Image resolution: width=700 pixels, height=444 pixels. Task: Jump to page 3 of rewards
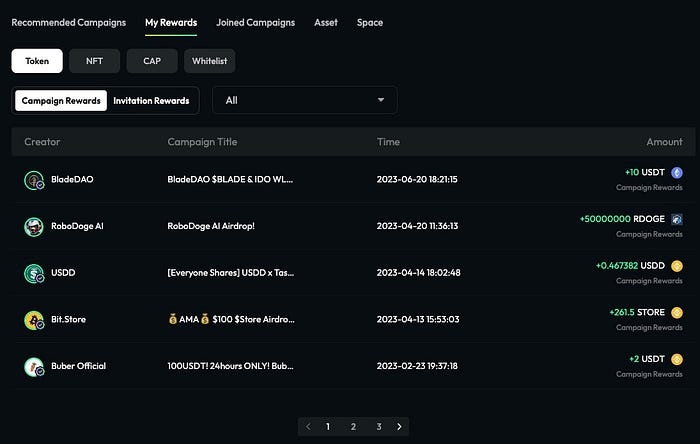tap(379, 426)
